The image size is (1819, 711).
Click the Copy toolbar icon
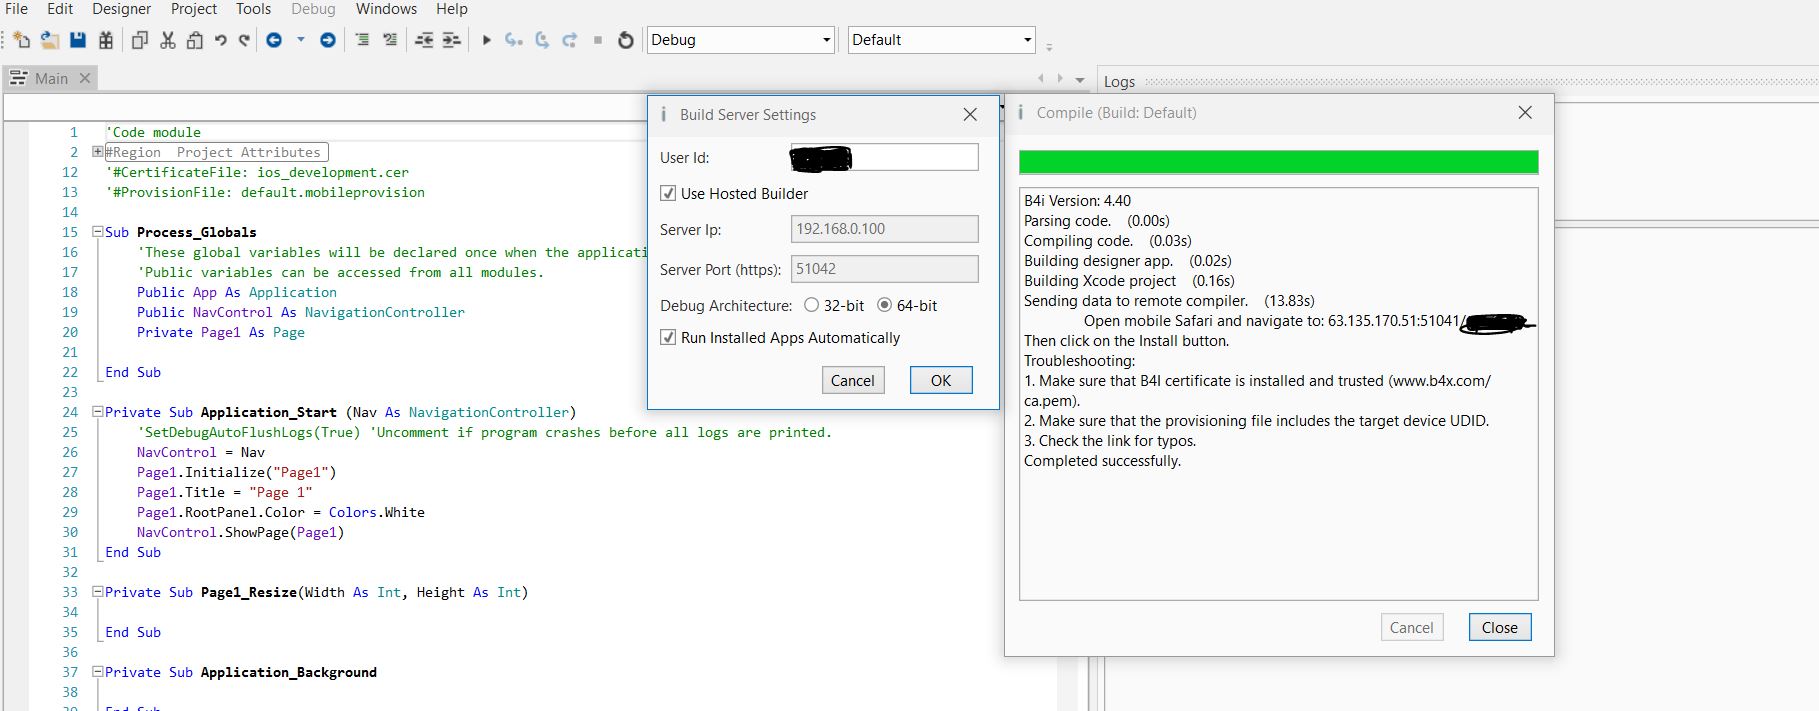(x=140, y=40)
